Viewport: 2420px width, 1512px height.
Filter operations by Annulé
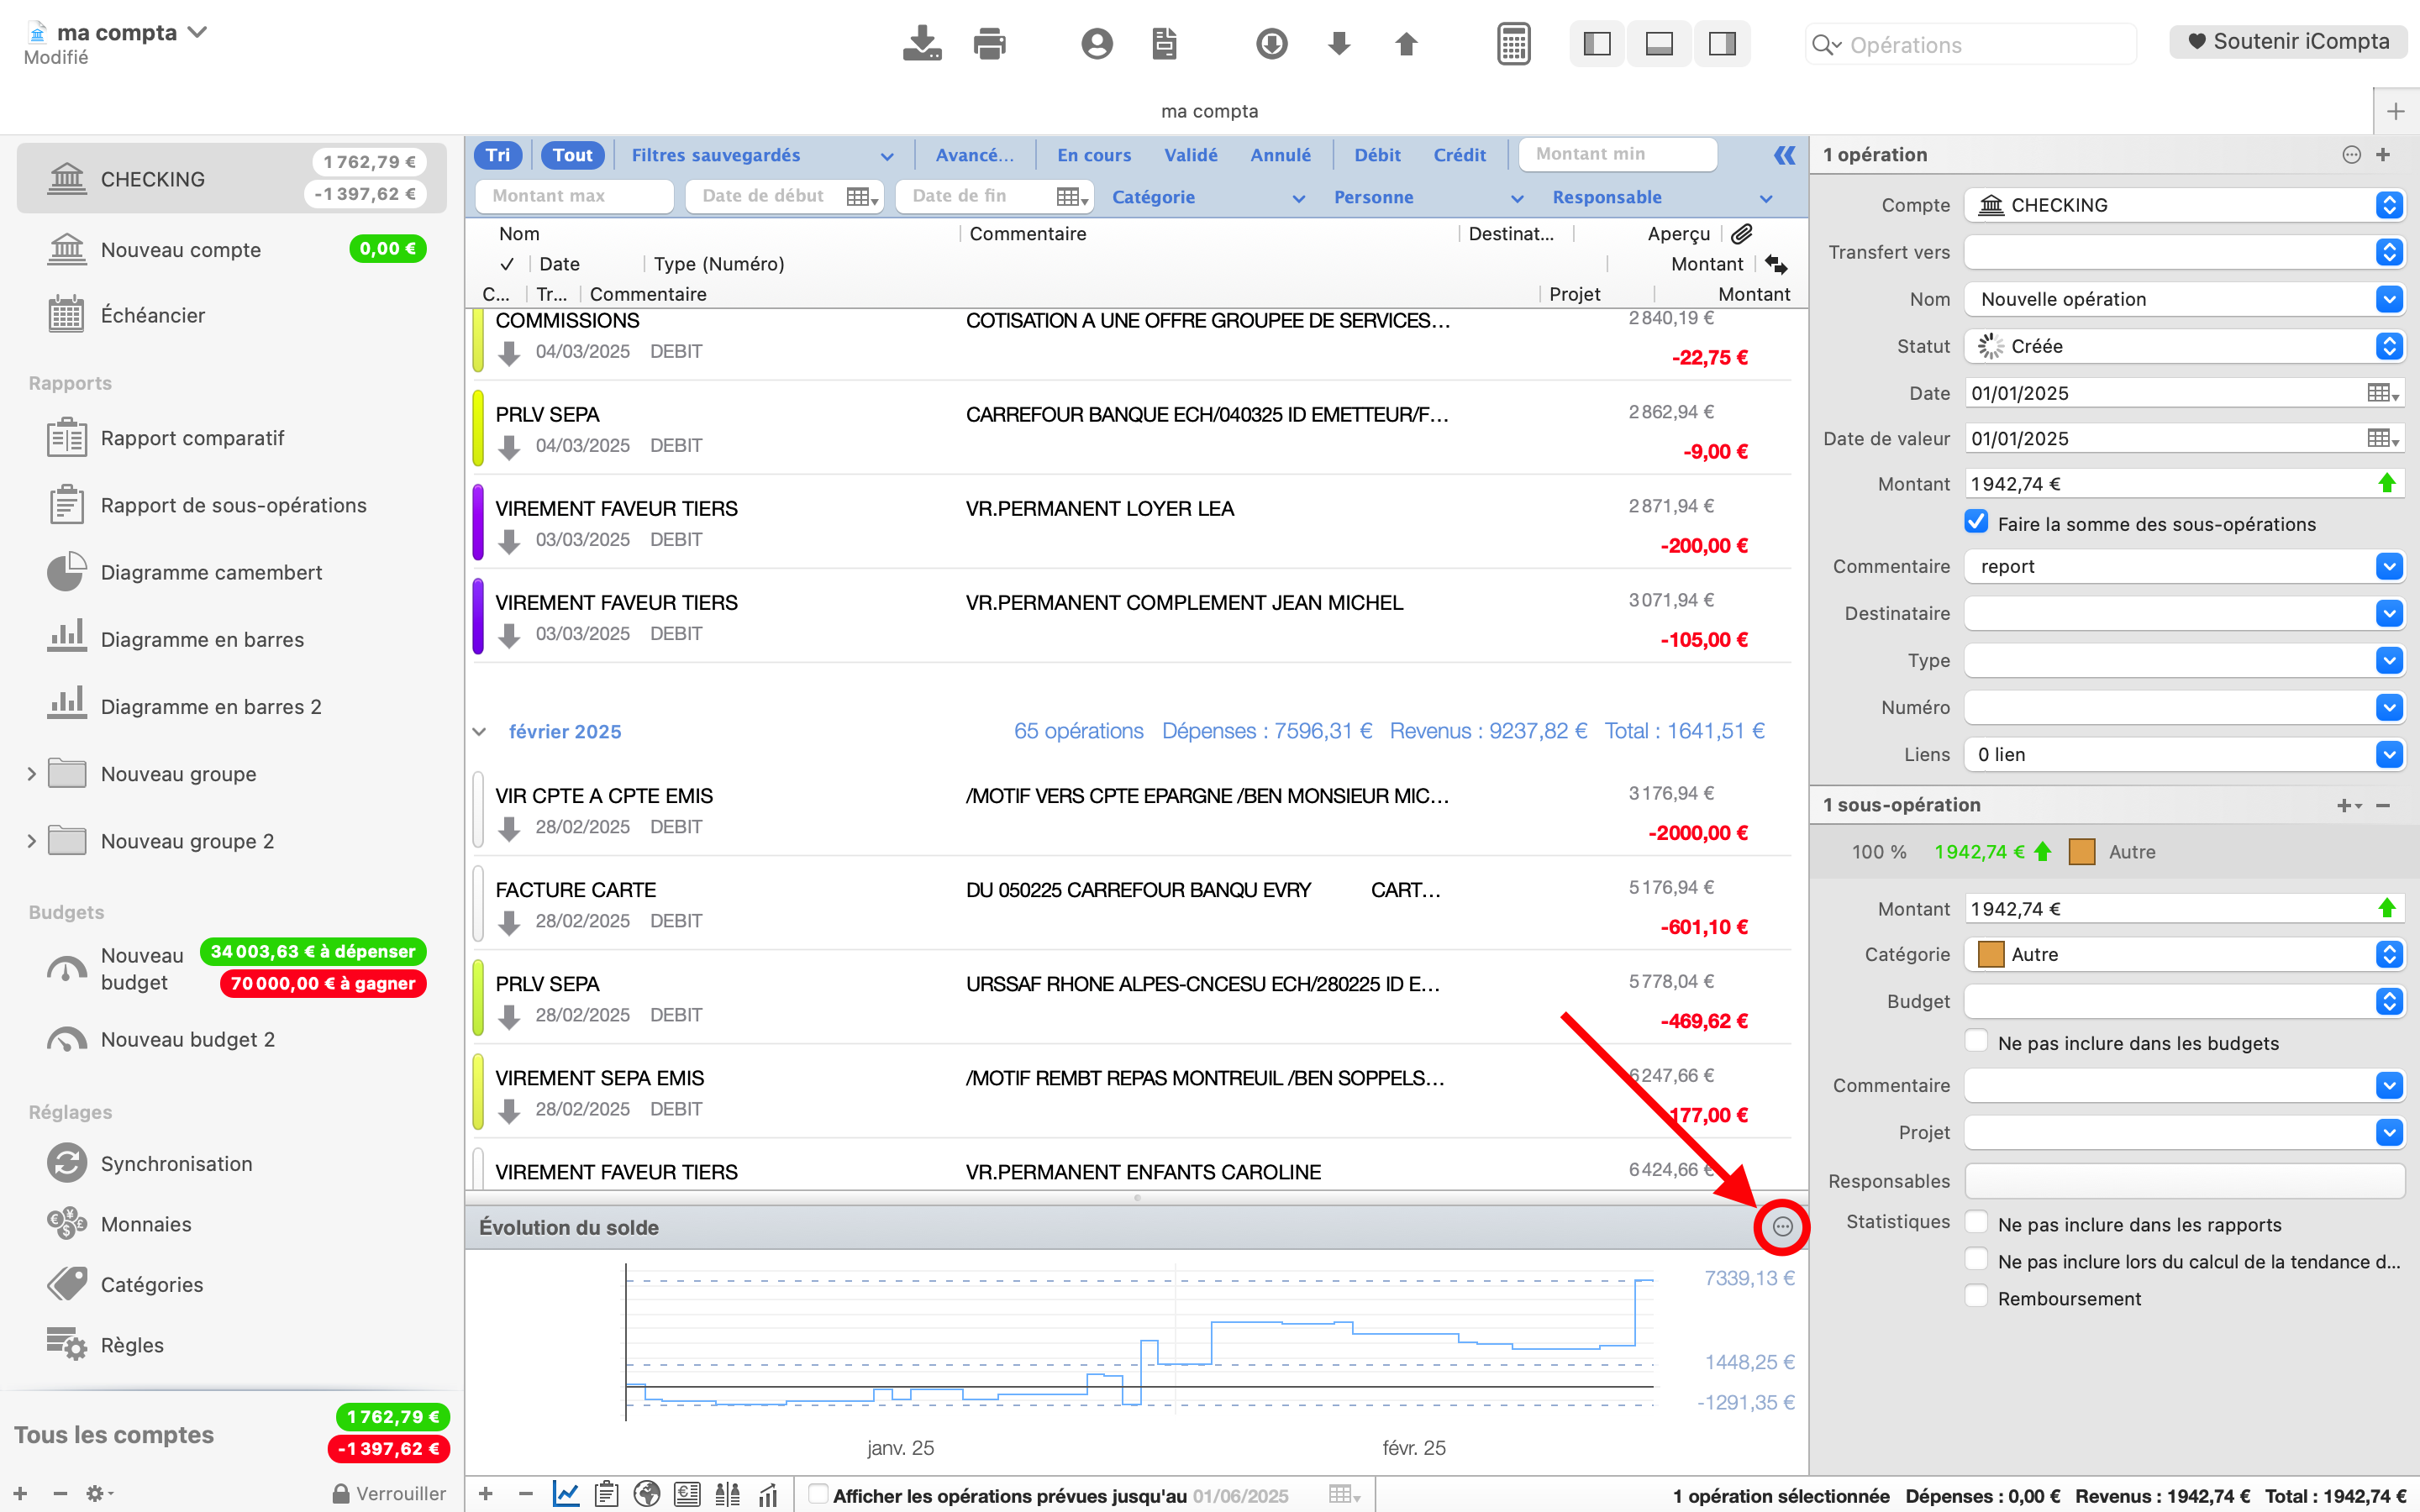tap(1280, 155)
